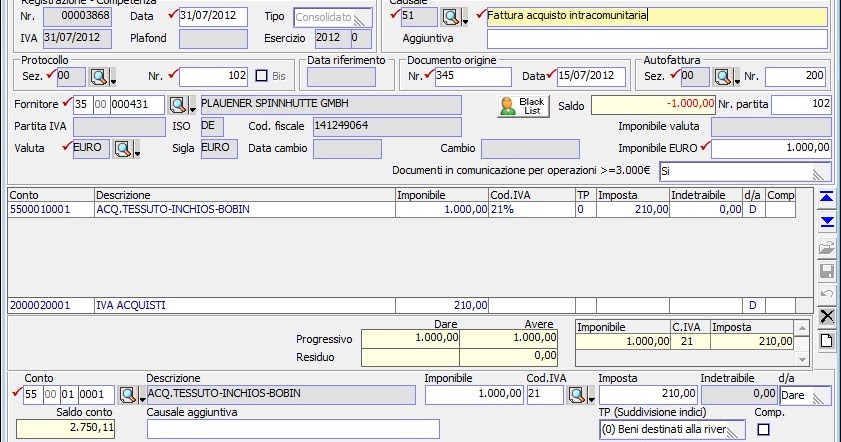Go to first row with top arrow icon
Screen dimensions: 841x442
[827, 198]
